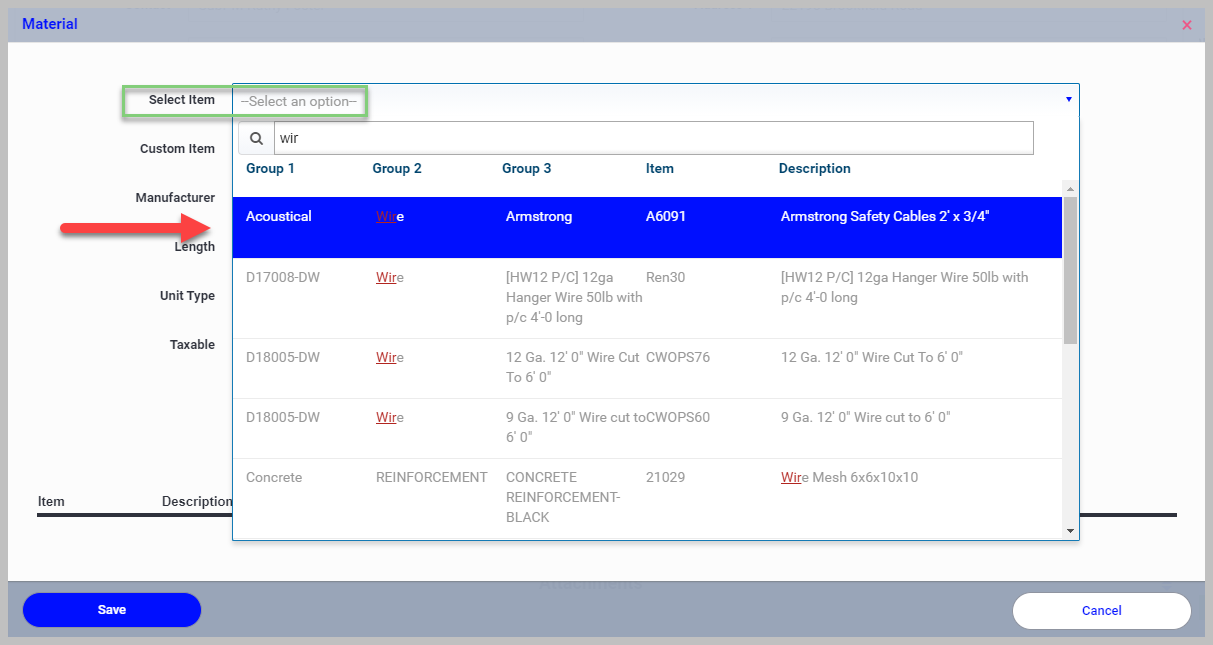Image resolution: width=1213 pixels, height=645 pixels.
Task: Click the REINFORCEMENT group 2 cell
Action: point(432,477)
